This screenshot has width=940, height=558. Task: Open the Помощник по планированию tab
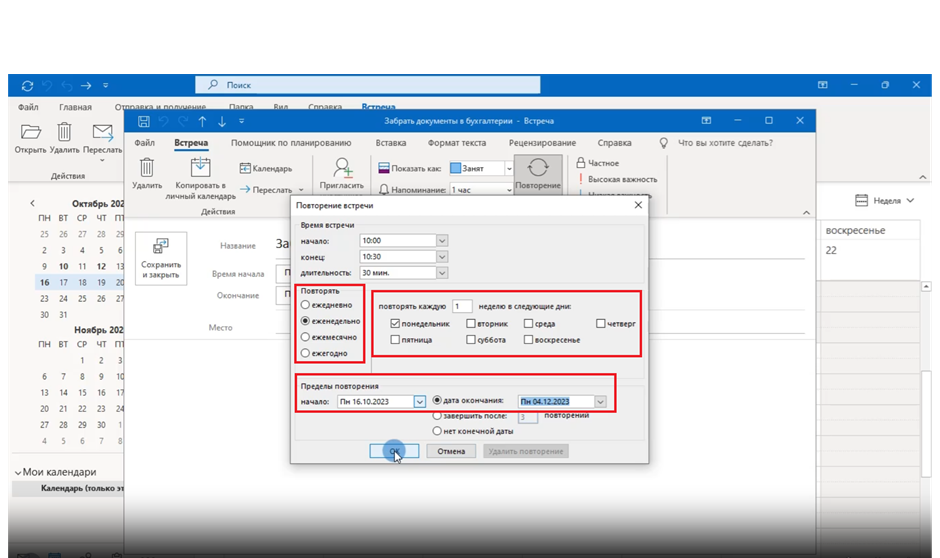click(291, 143)
